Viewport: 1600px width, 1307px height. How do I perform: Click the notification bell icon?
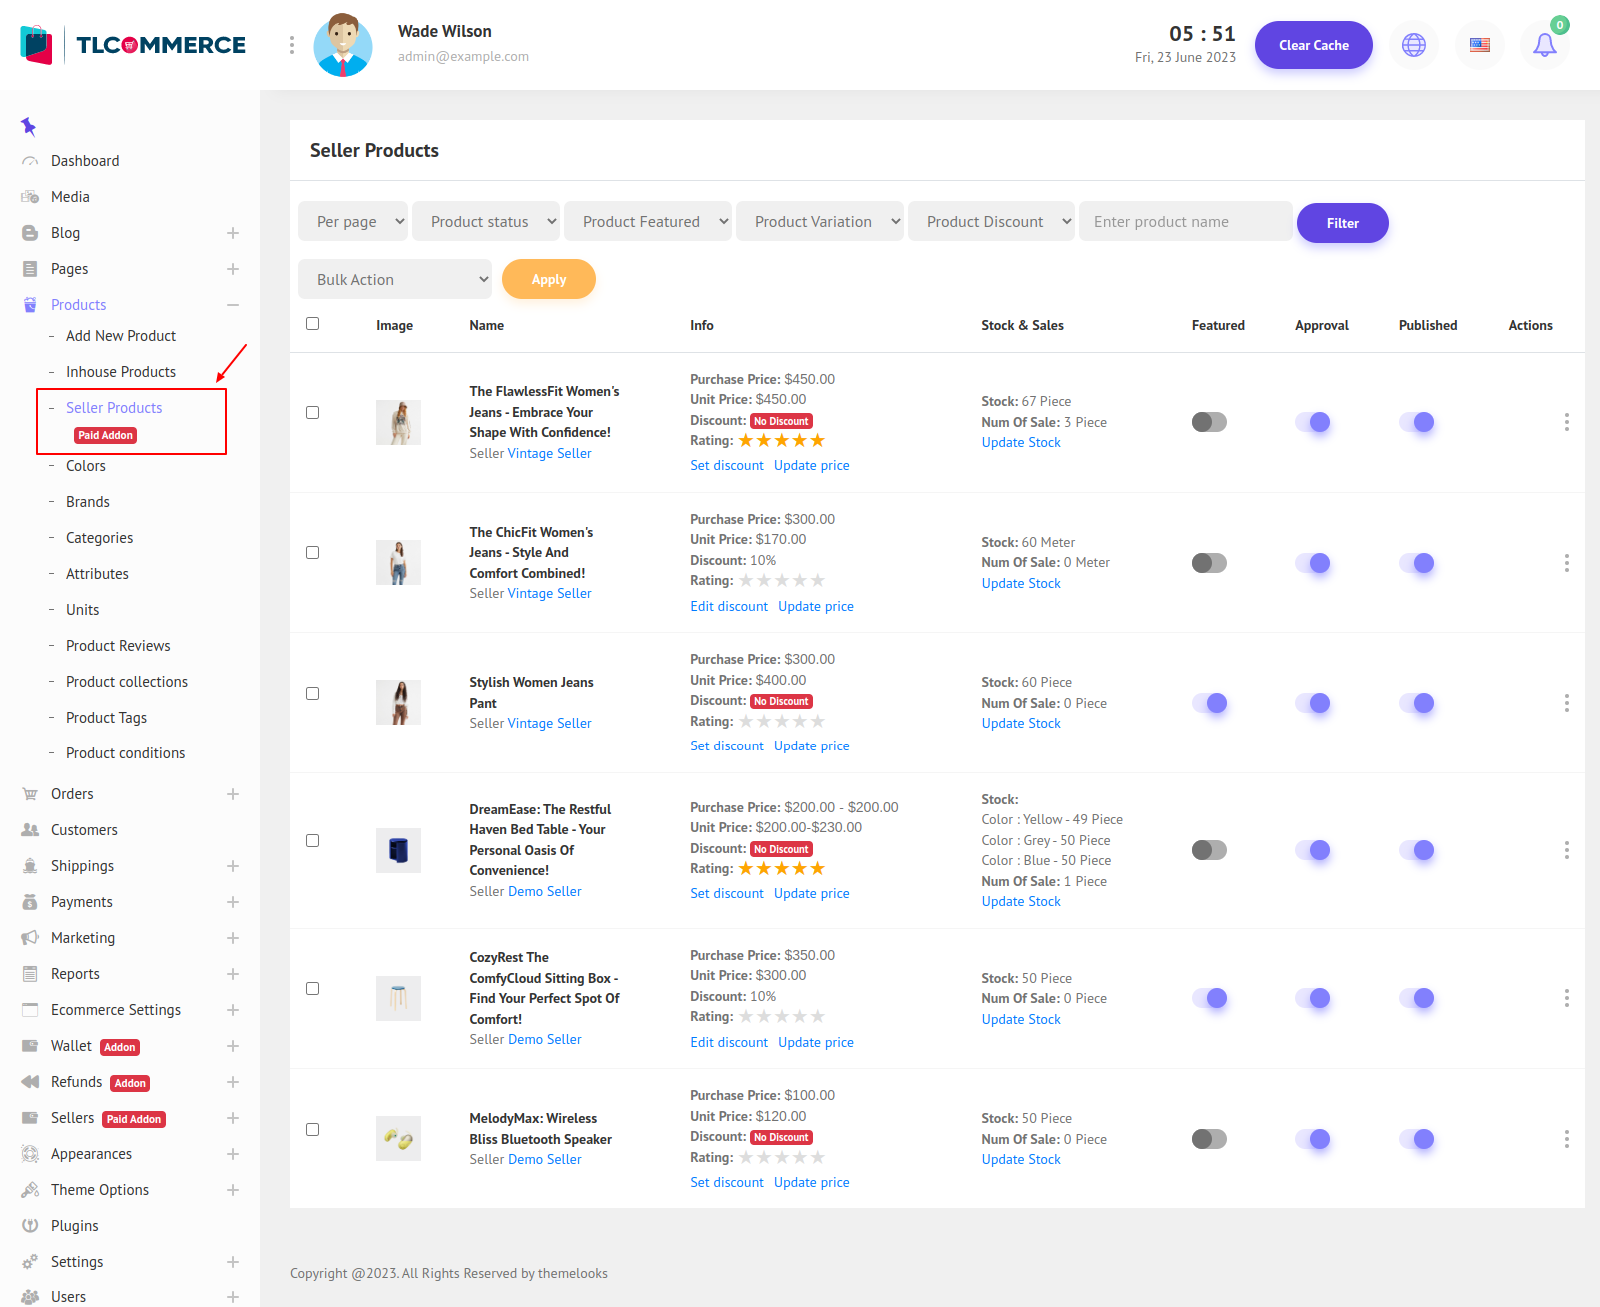click(1544, 45)
